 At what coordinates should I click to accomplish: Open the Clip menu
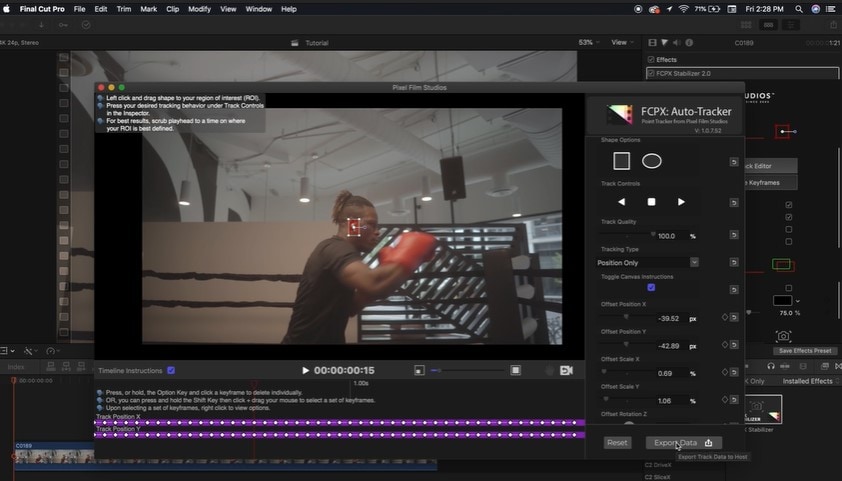click(x=172, y=9)
